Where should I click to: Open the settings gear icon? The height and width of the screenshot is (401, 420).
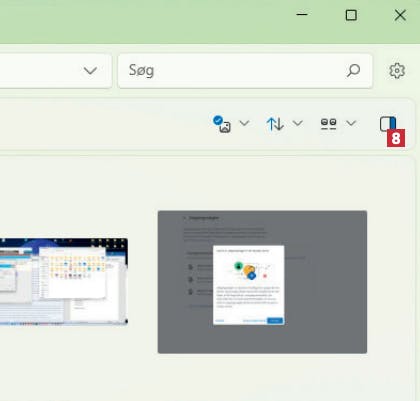click(x=397, y=71)
